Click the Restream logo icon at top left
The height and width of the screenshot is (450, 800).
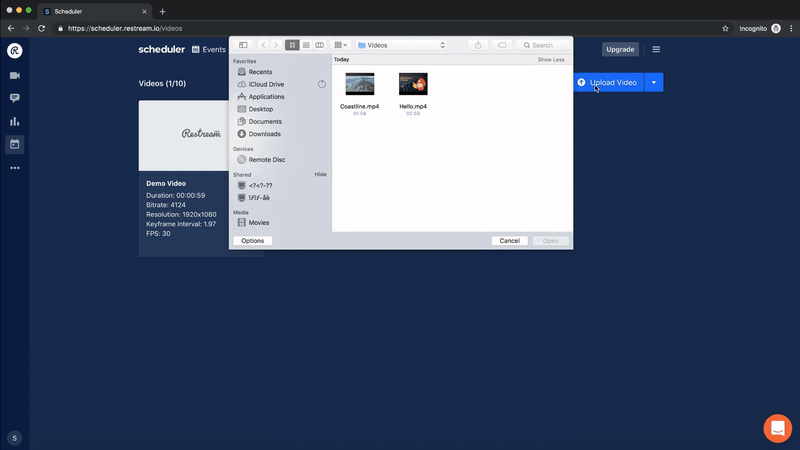15,50
